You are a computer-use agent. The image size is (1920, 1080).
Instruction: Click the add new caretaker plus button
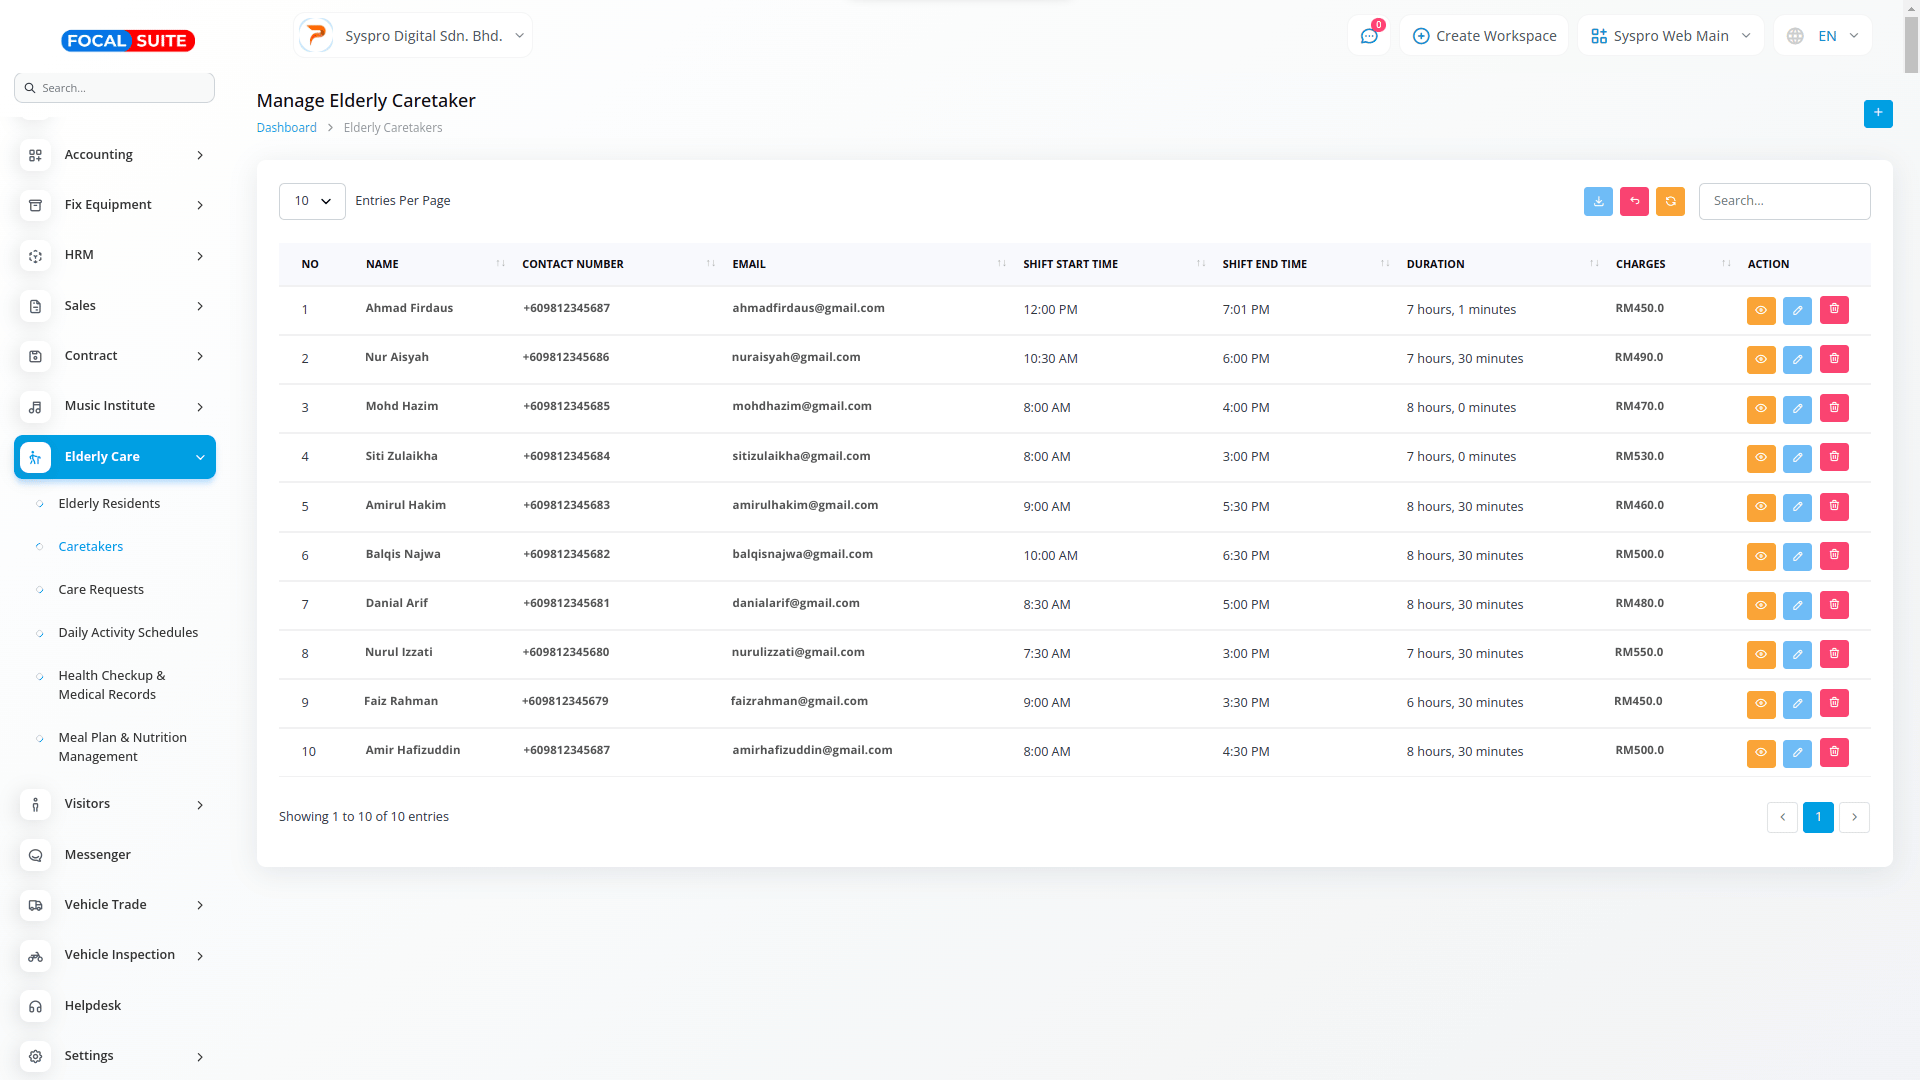pyautogui.click(x=1877, y=113)
